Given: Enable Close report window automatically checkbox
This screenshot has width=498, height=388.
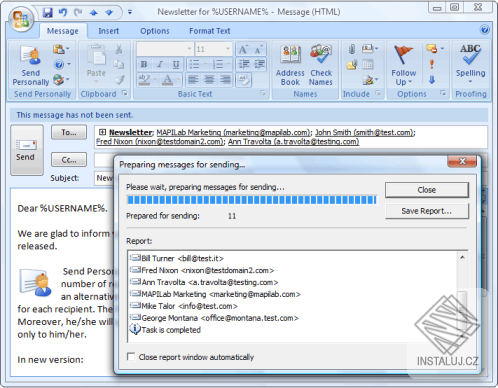Looking at the screenshot, I should (x=131, y=357).
